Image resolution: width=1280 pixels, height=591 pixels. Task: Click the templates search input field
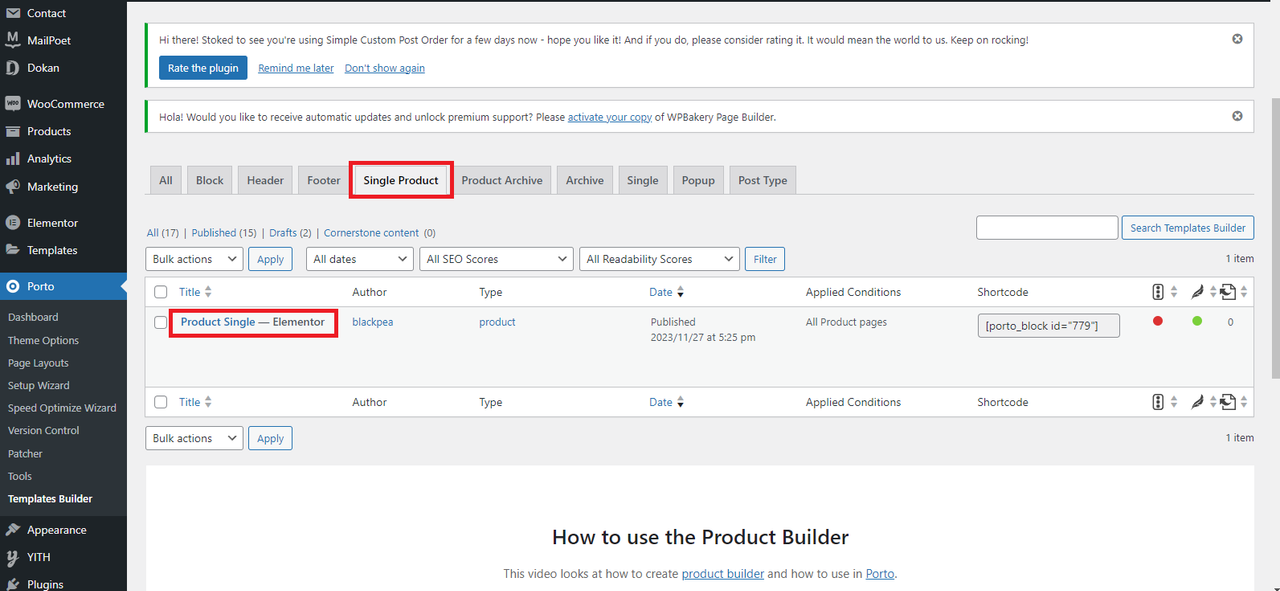click(1047, 228)
